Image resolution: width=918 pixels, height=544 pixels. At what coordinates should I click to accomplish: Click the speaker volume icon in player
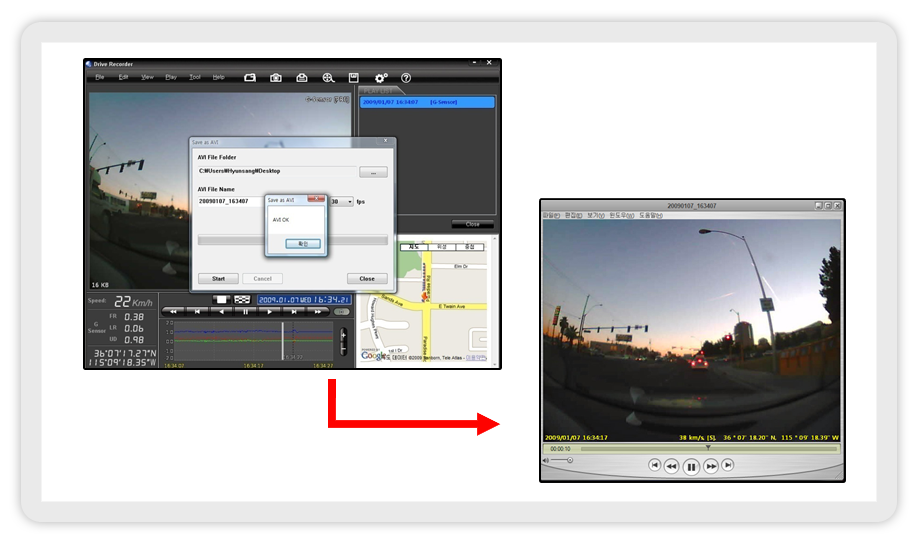pyautogui.click(x=546, y=460)
